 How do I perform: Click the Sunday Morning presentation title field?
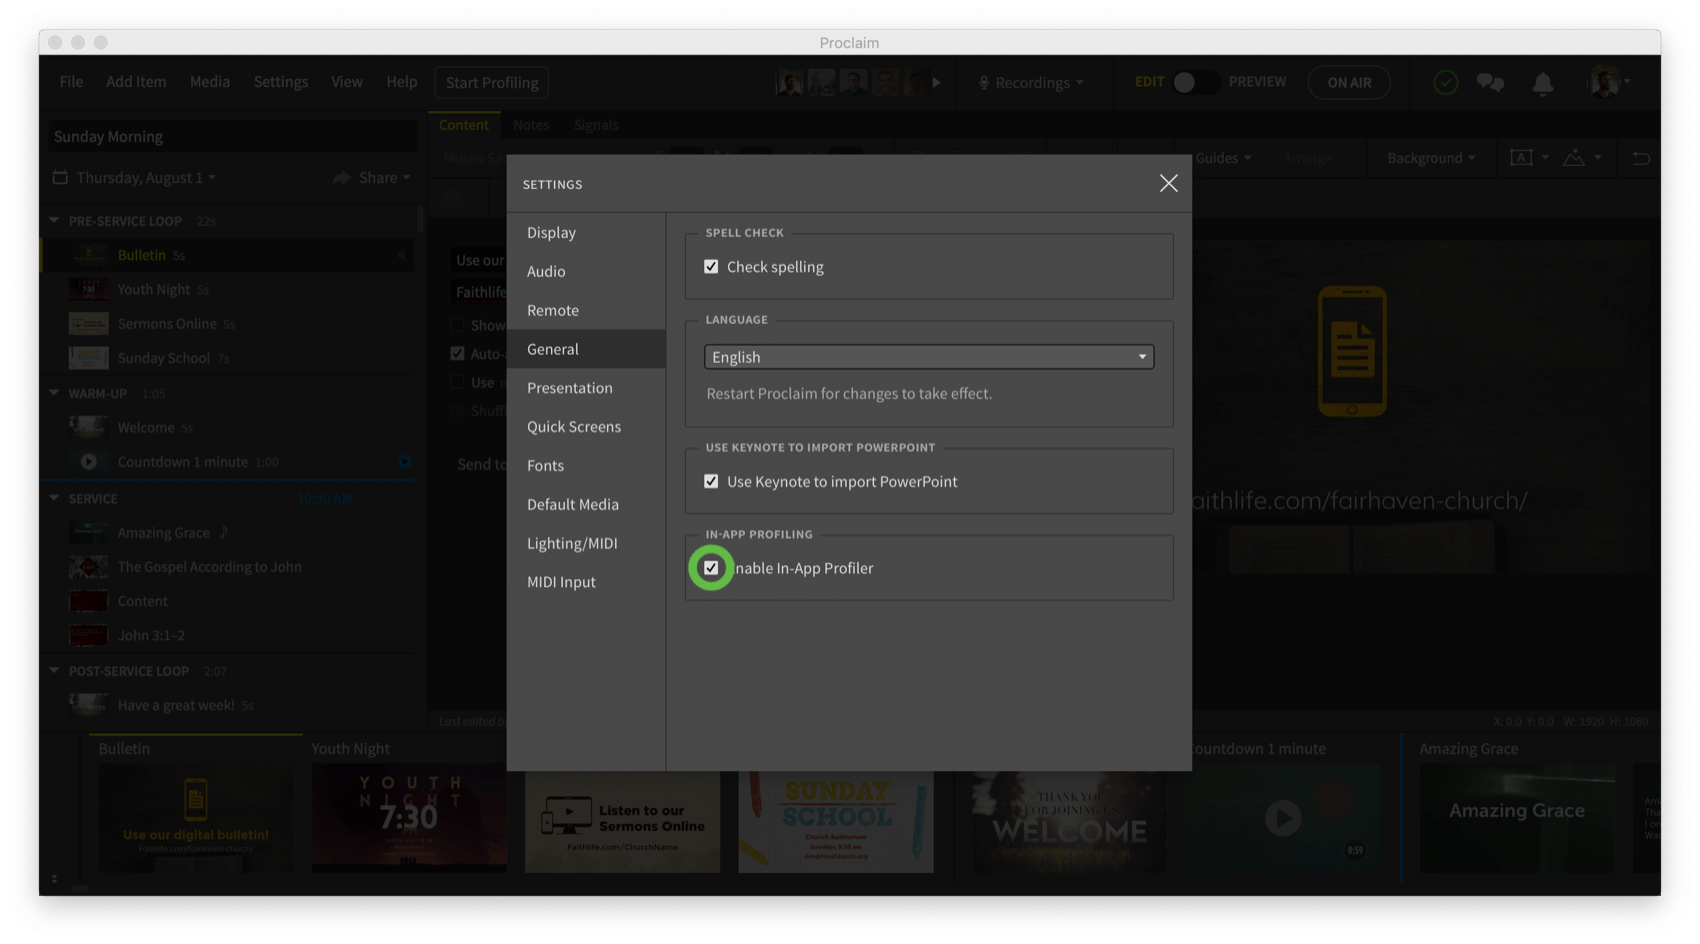click(232, 137)
